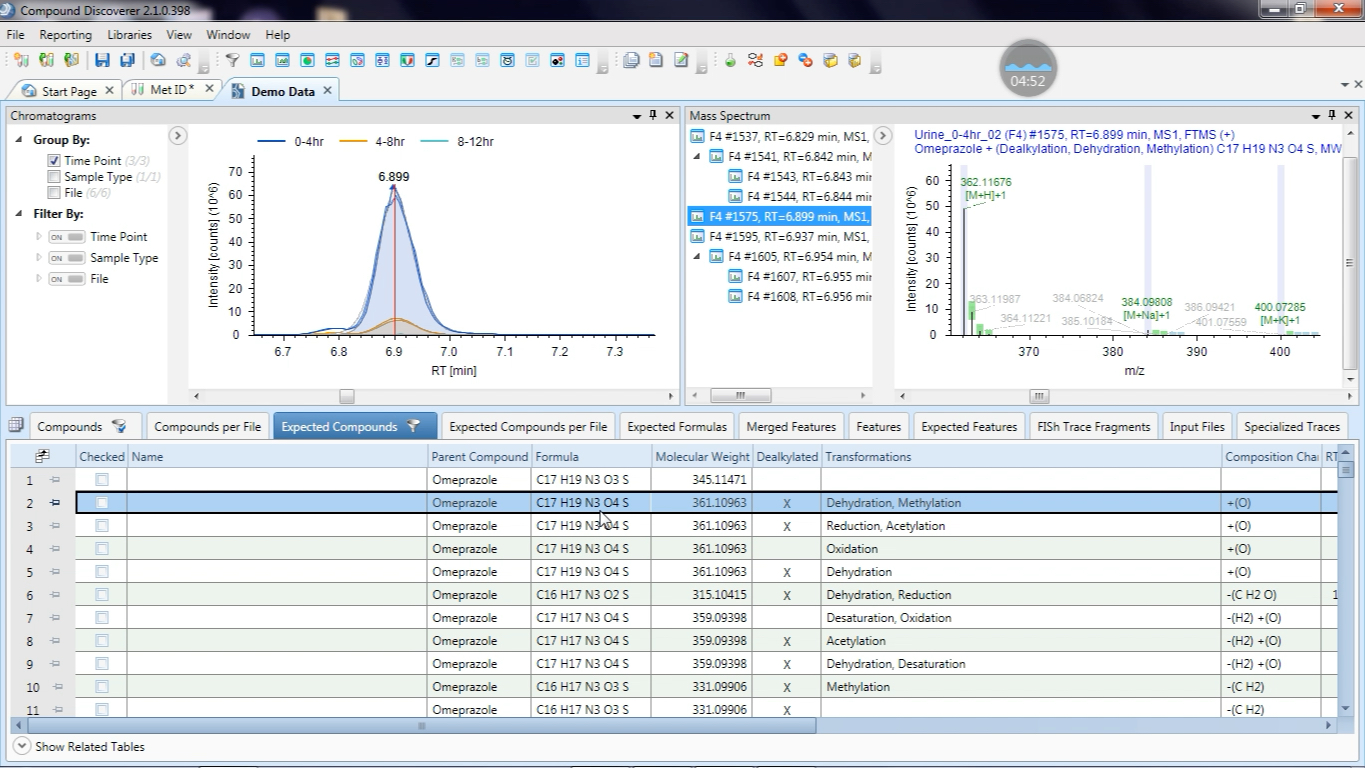
Task: Toggle the File filter ON switch
Action: tap(66, 279)
